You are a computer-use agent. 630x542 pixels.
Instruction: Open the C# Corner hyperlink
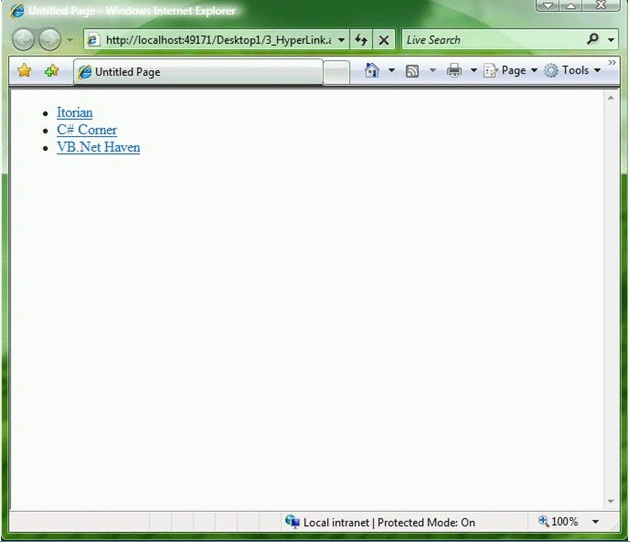[x=87, y=130]
